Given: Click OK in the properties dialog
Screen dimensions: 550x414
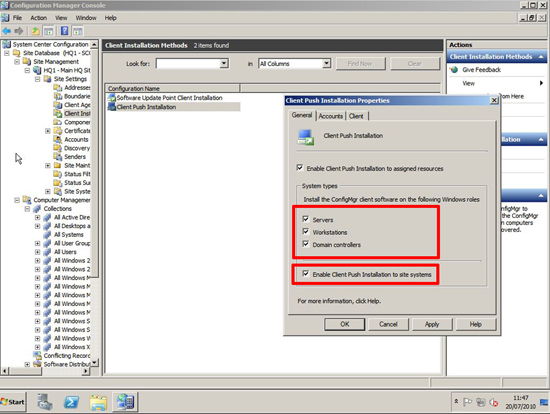Looking at the screenshot, I should point(344,324).
